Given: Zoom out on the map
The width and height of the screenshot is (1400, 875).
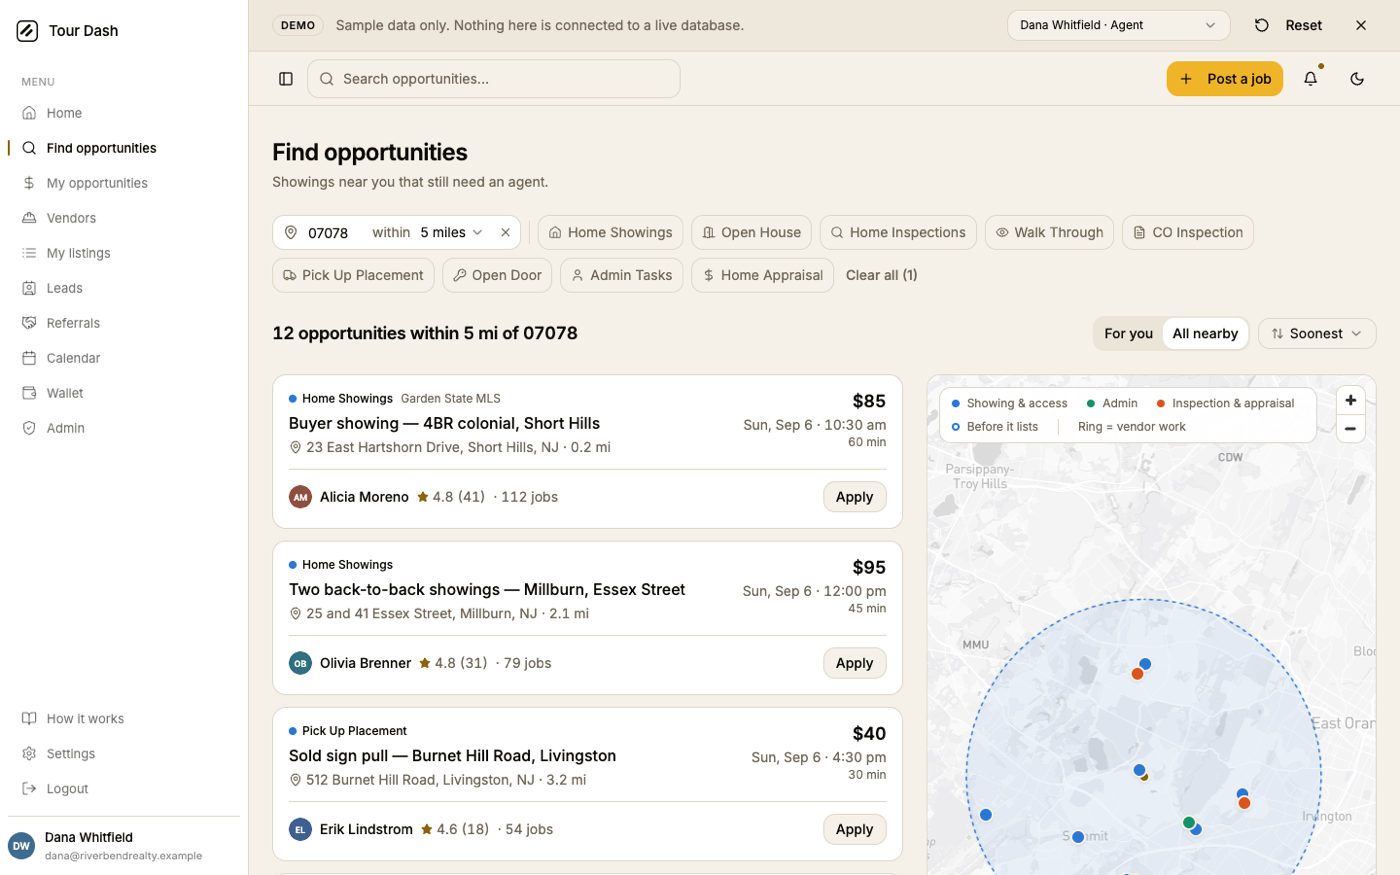Looking at the screenshot, I should coord(1350,428).
